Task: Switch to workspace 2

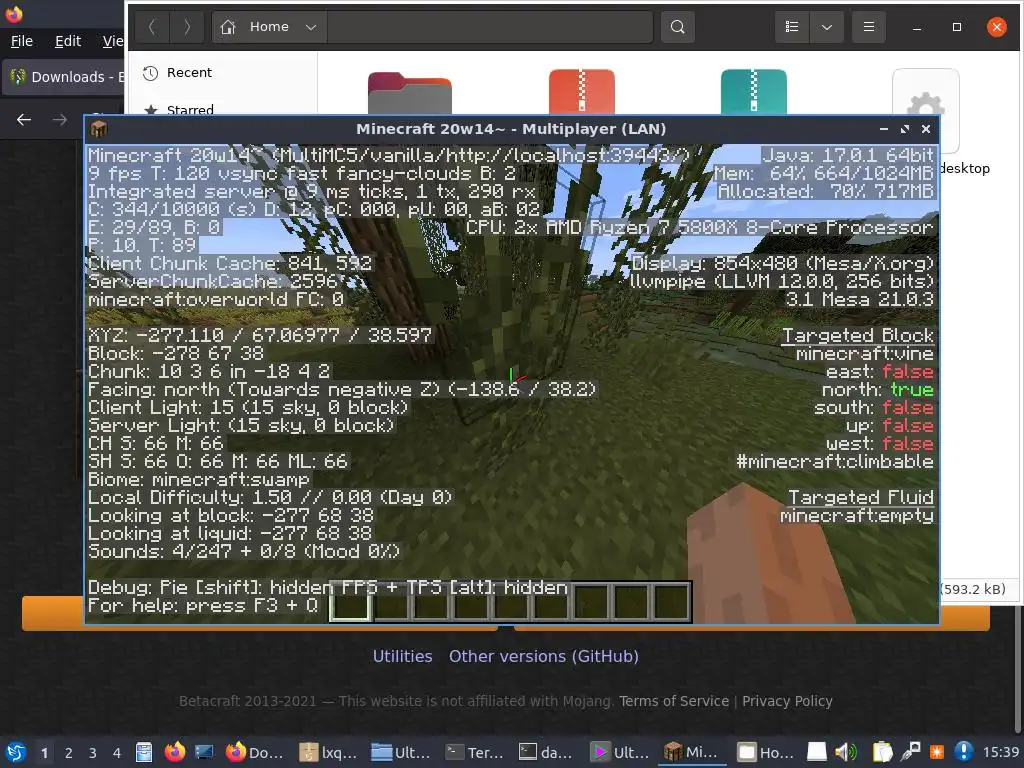Action: coord(69,753)
